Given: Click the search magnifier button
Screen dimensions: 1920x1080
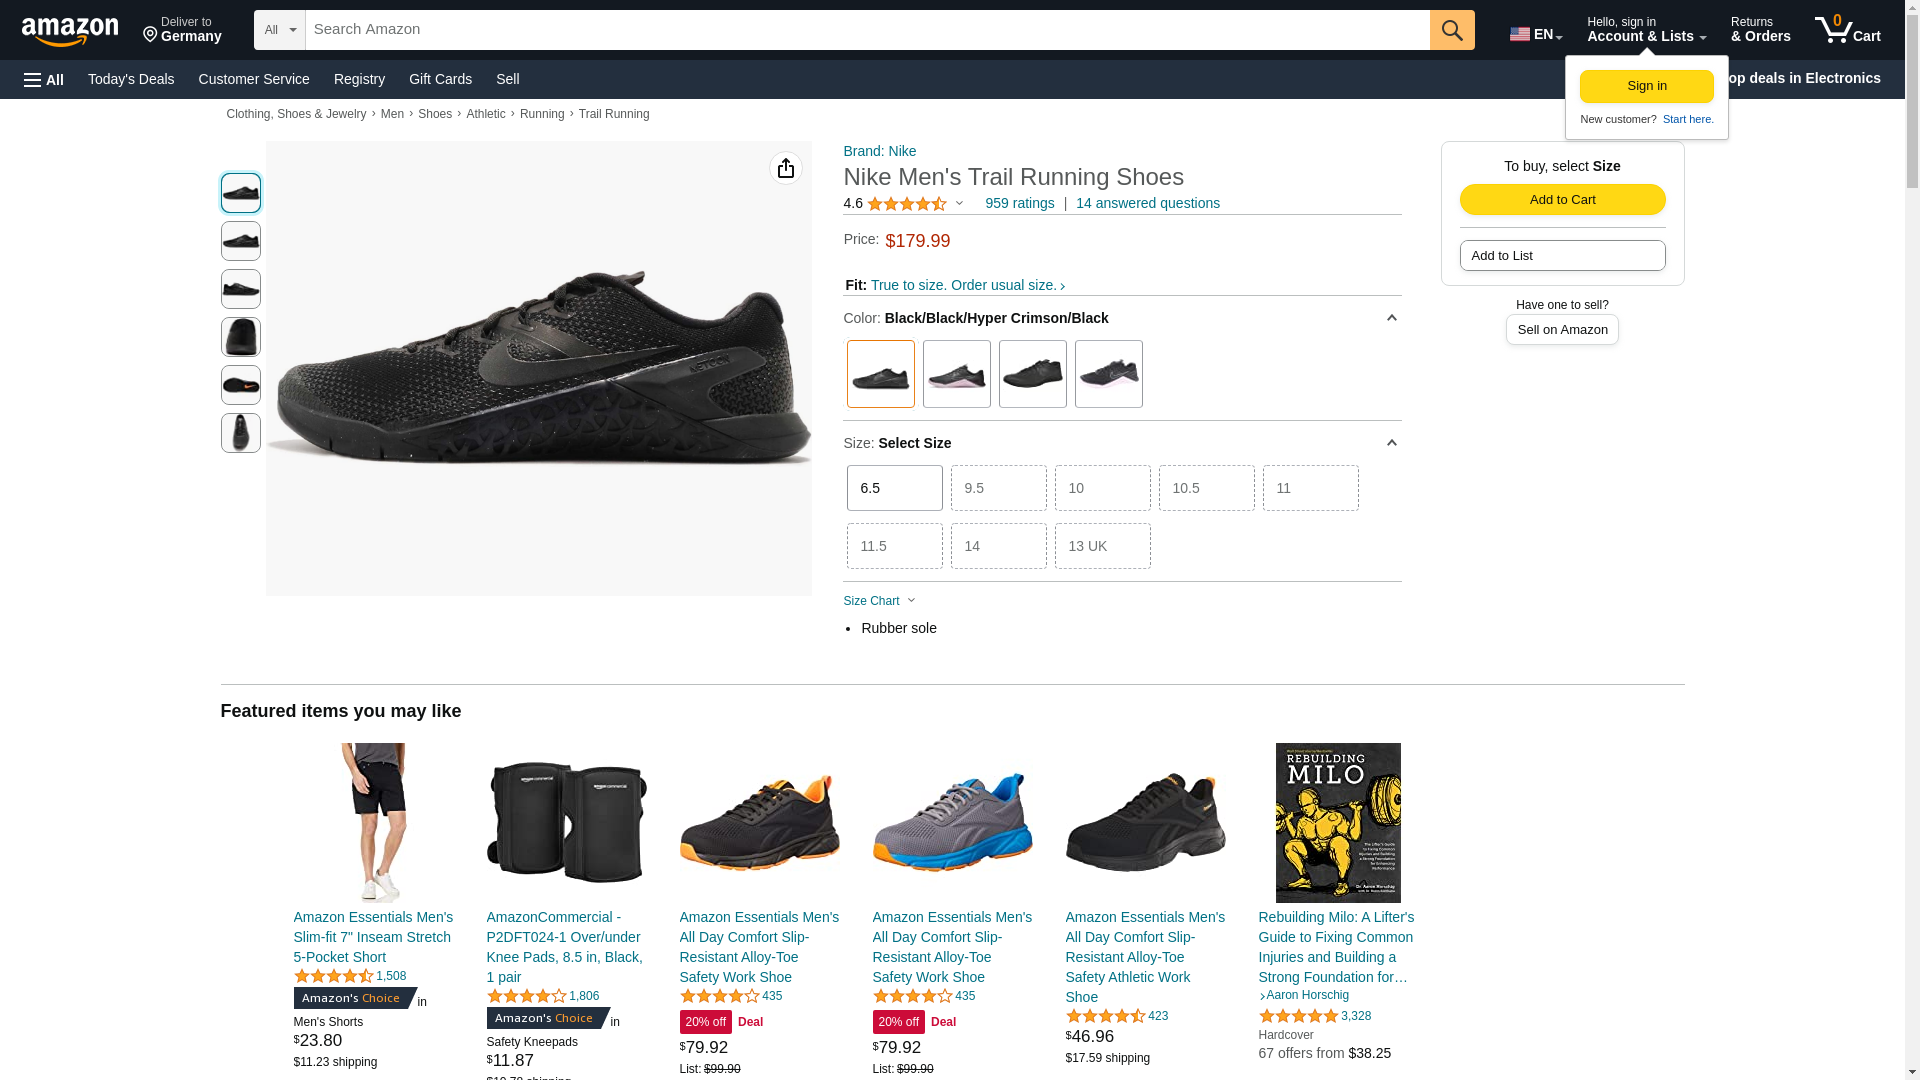Looking at the screenshot, I should pos(1452,30).
